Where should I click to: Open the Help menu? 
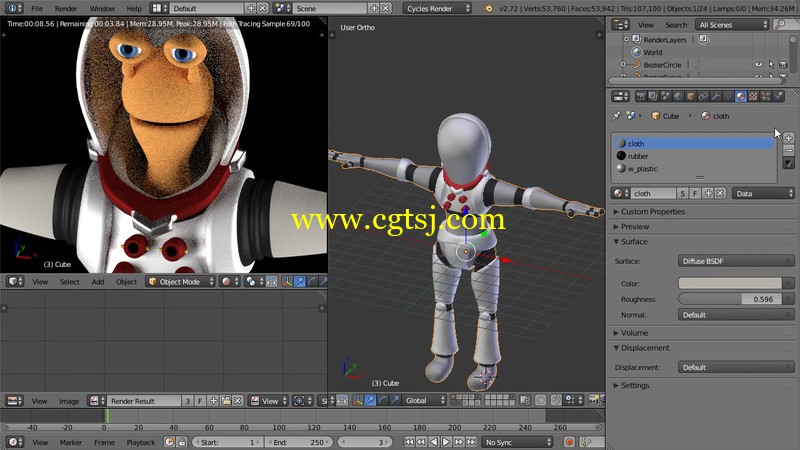click(134, 9)
